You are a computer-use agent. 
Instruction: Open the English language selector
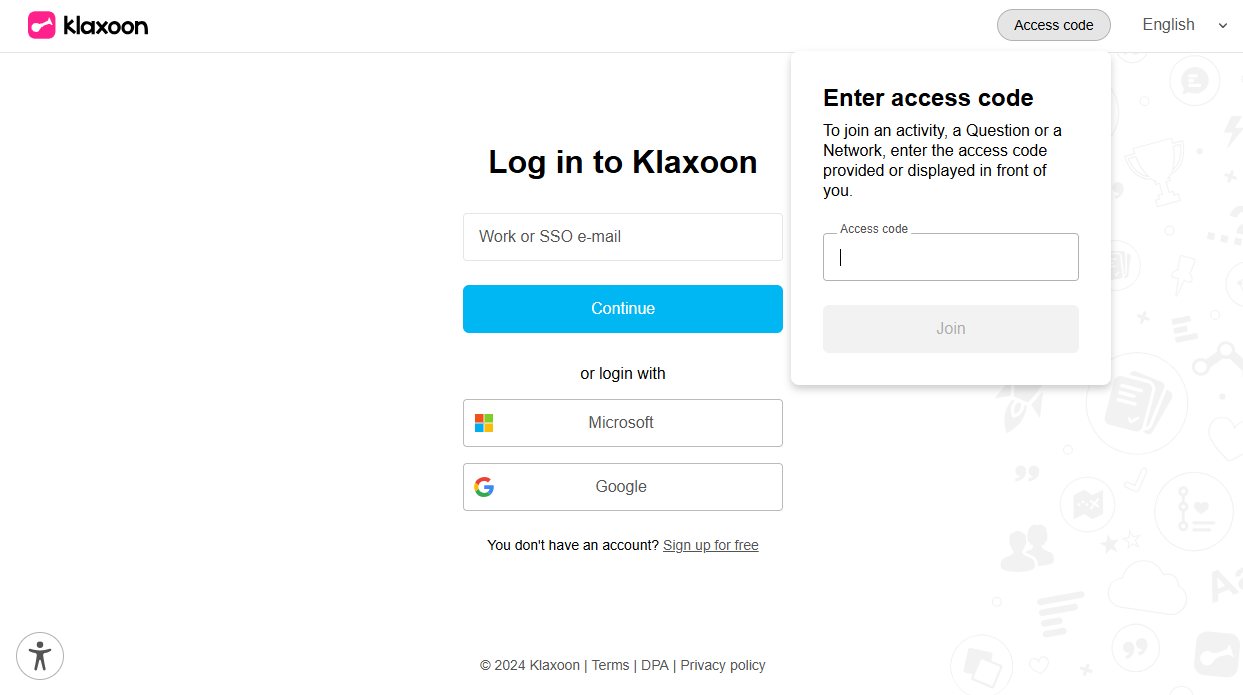click(x=1168, y=25)
